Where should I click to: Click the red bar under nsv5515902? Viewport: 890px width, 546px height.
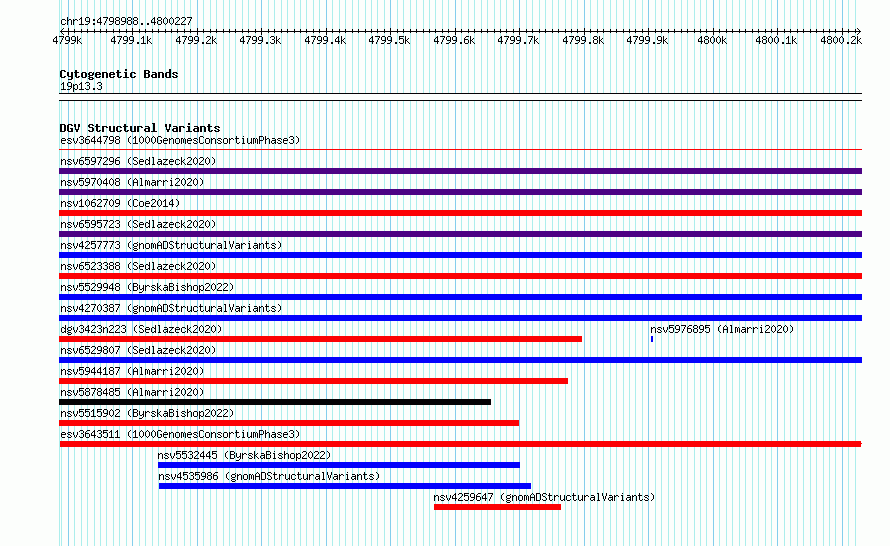[x=289, y=423]
